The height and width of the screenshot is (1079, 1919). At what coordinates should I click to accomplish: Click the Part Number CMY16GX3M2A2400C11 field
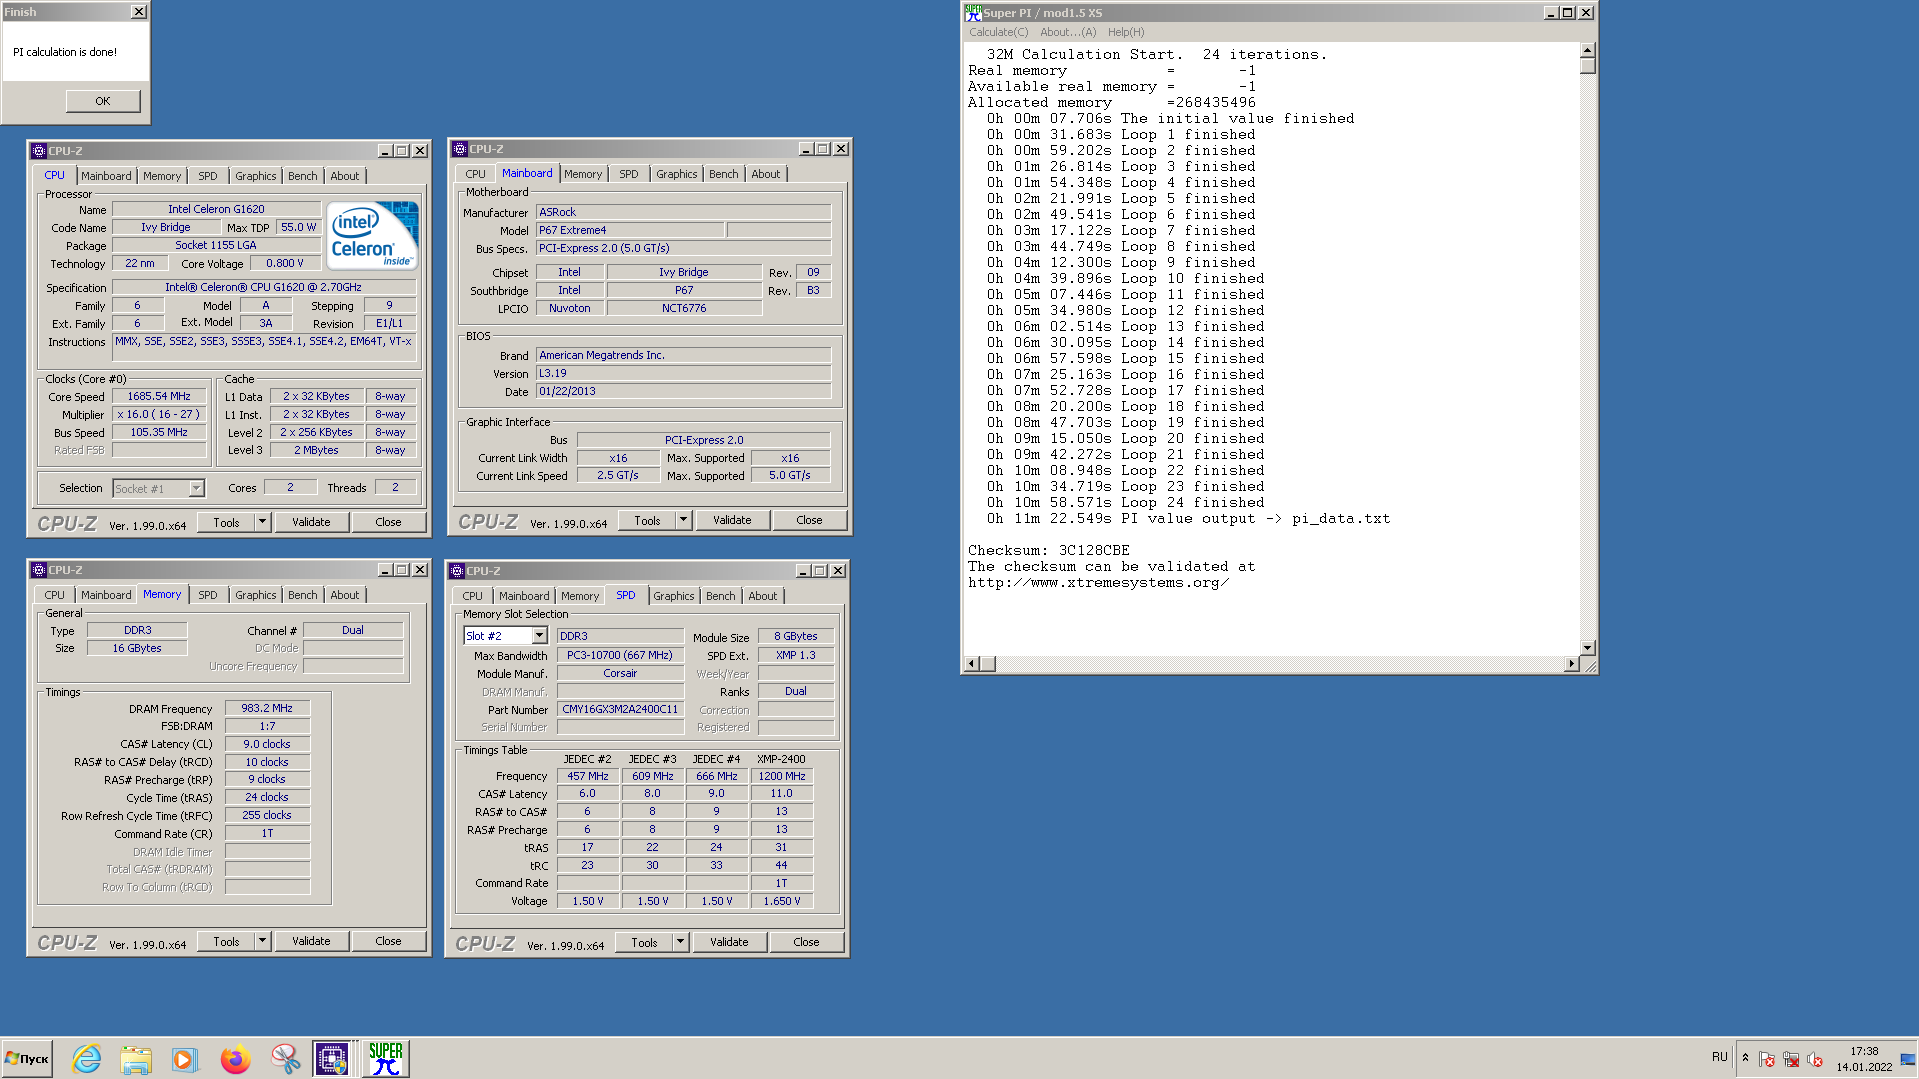tap(620, 709)
